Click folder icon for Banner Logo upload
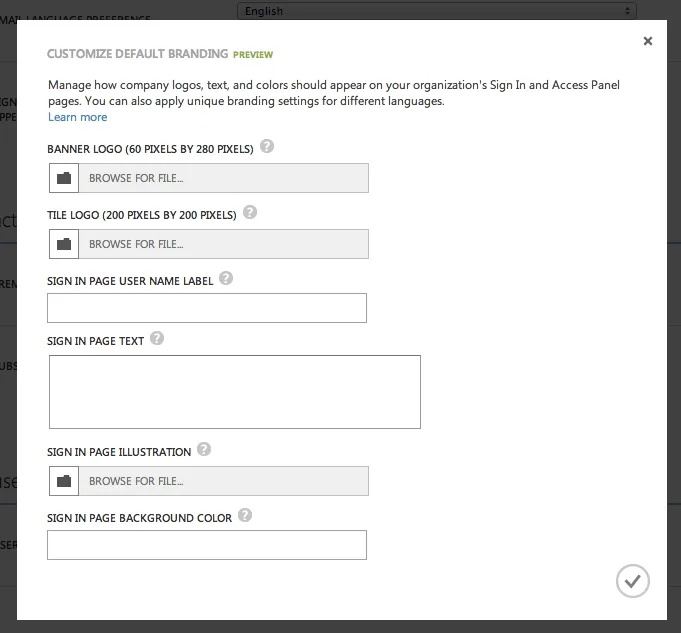This screenshot has height=633, width=681. [64, 178]
